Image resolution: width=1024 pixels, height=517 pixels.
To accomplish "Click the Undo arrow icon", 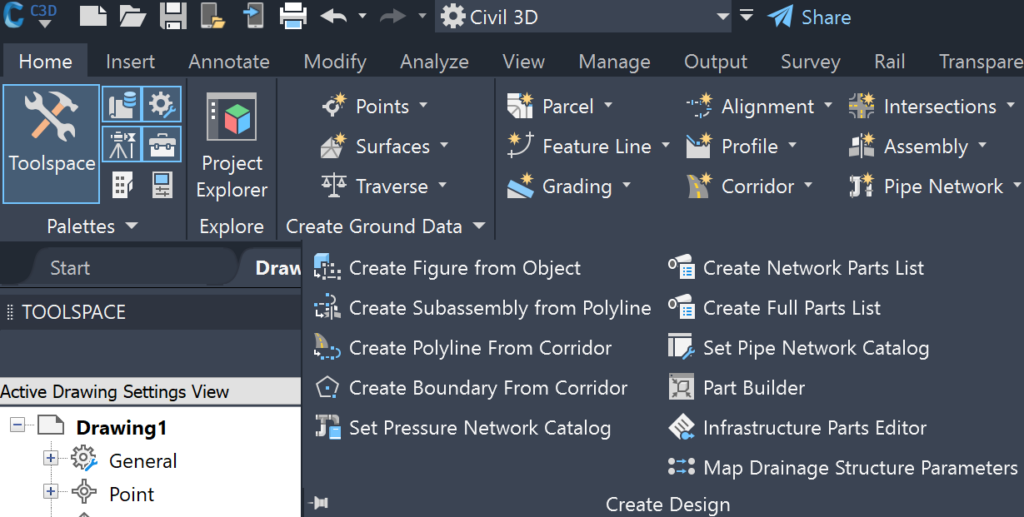I will tap(334, 16).
